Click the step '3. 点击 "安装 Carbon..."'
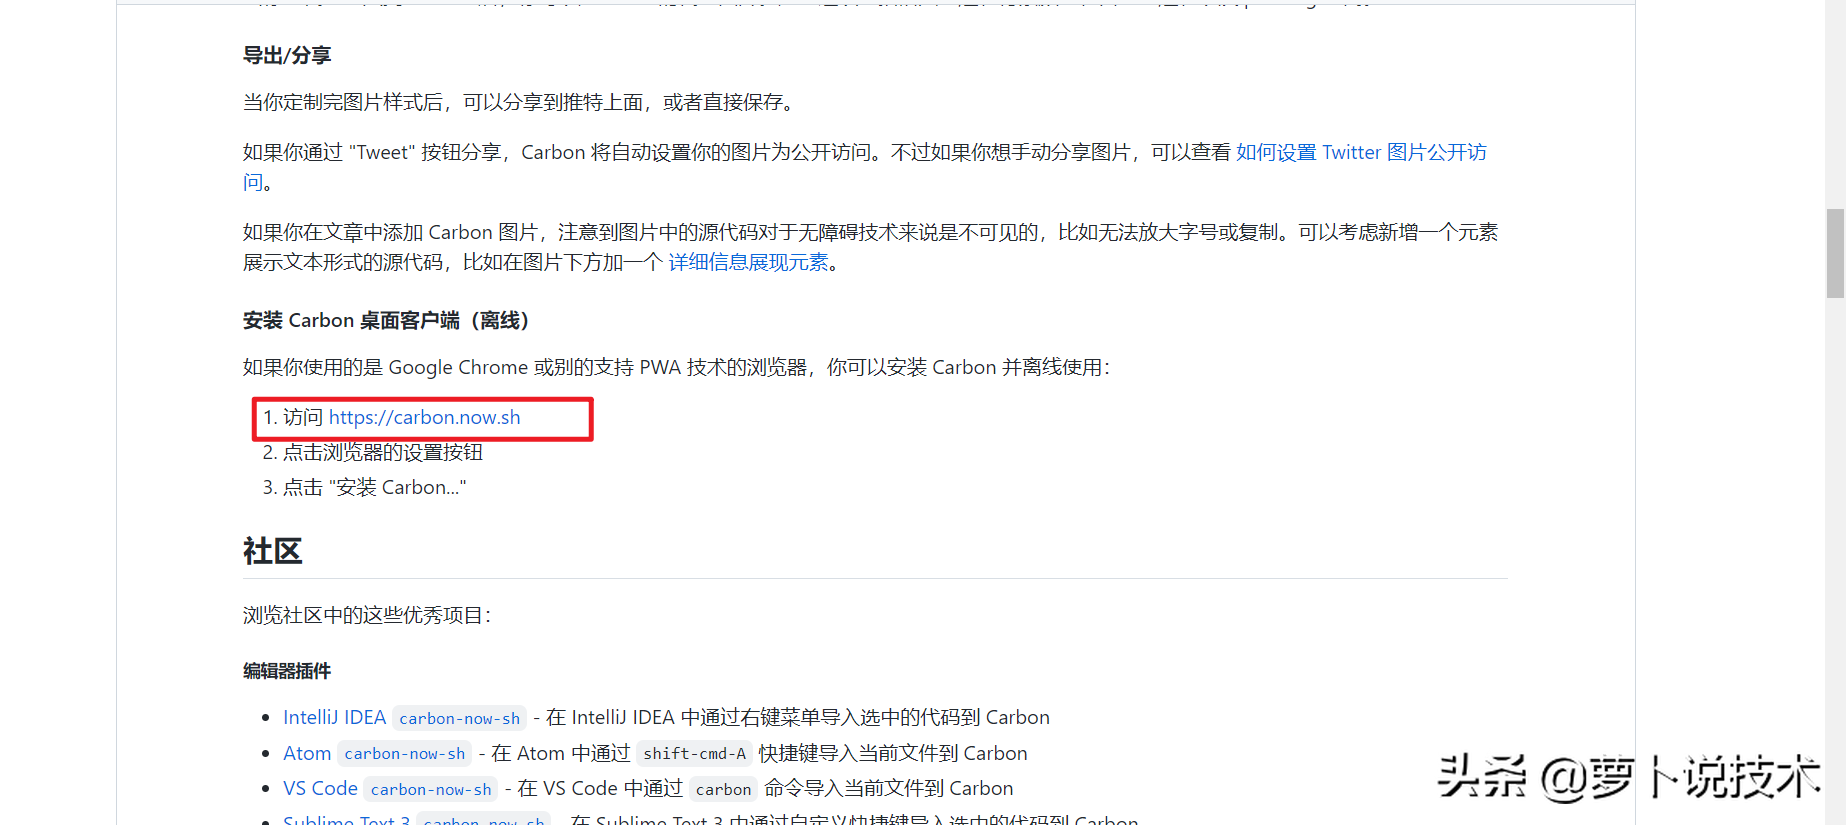Viewport: 1846px width, 825px height. point(364,487)
